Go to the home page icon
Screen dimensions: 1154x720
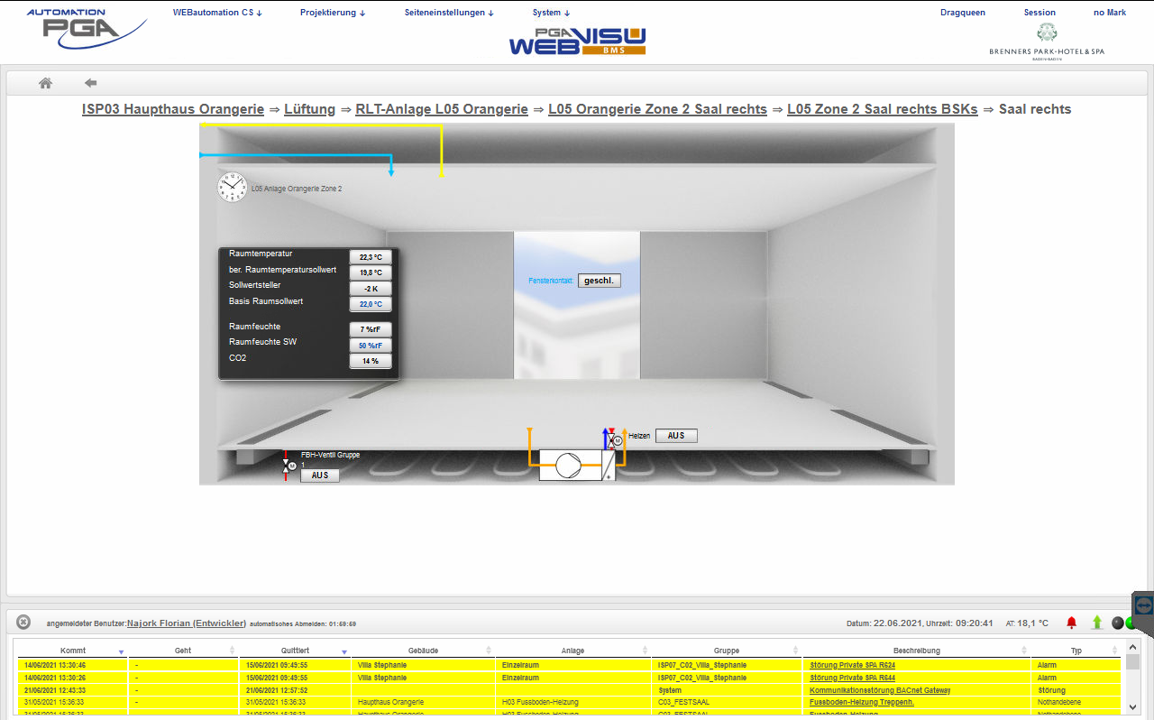[x=46, y=83]
